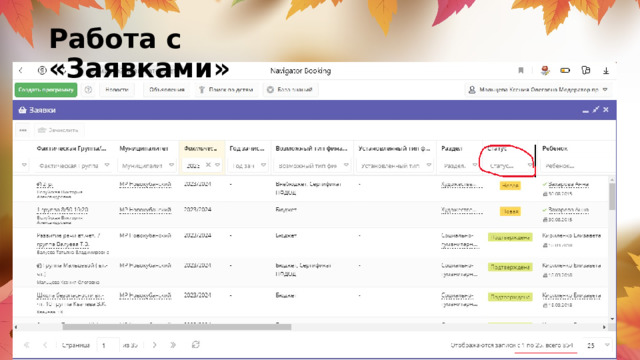Go back with the browser back arrow
Screen dimensions: 640x360
21,71
